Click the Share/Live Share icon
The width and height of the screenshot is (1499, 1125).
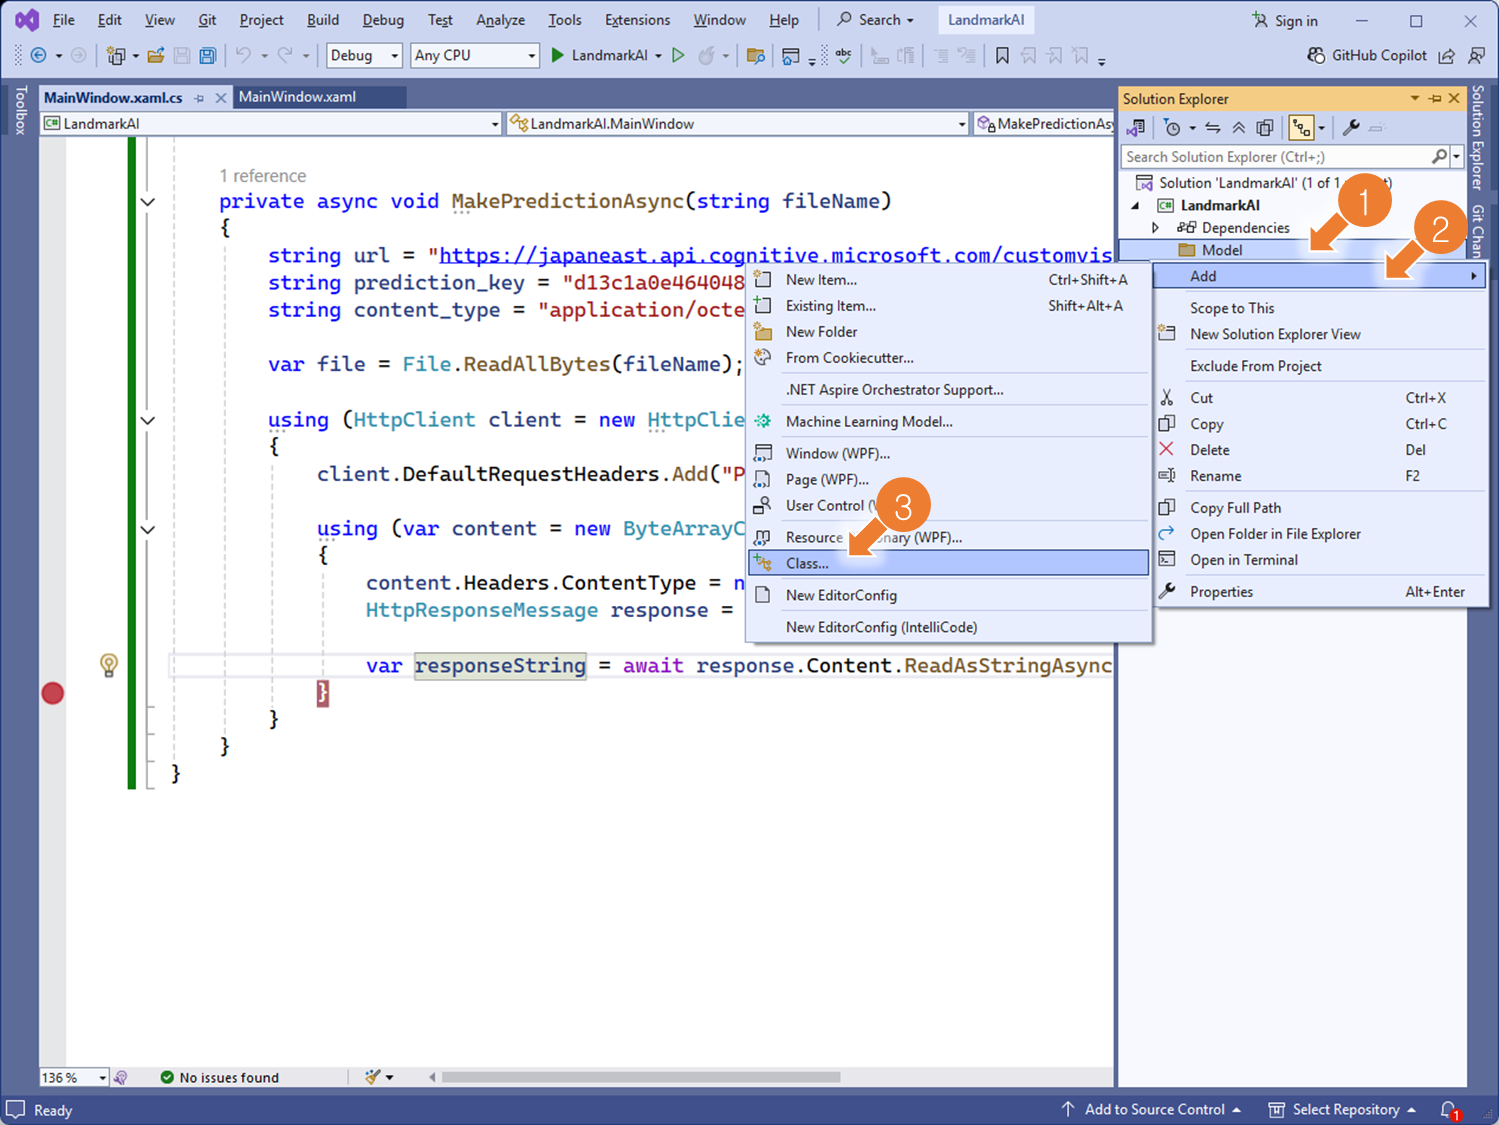(x=1446, y=56)
